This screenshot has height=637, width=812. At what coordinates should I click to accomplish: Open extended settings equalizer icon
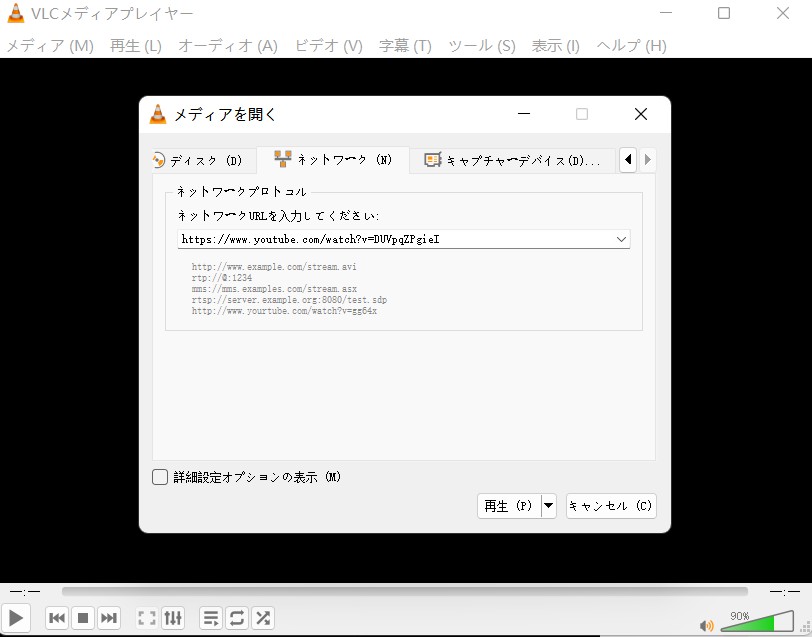[x=173, y=618]
